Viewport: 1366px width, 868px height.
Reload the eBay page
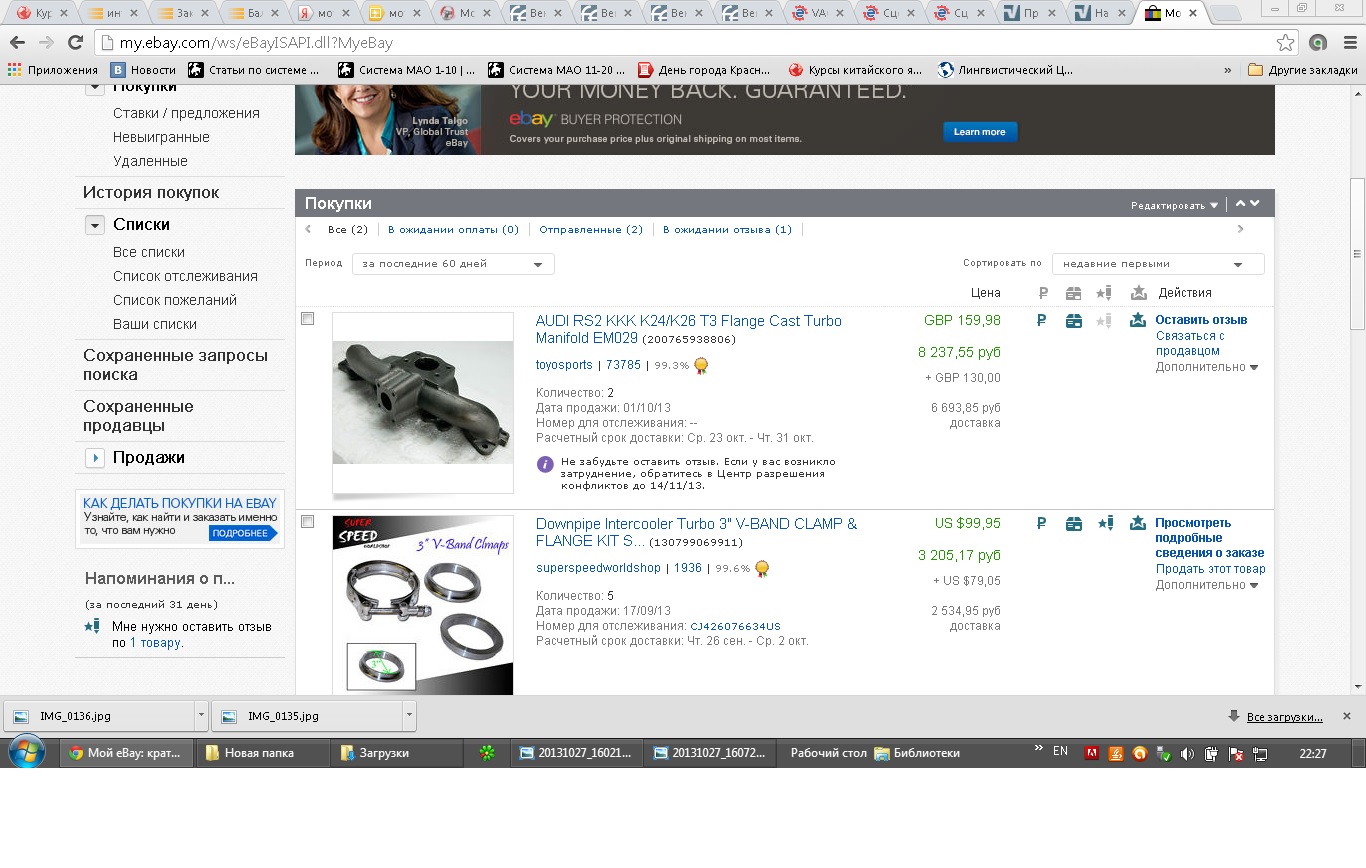[x=75, y=43]
